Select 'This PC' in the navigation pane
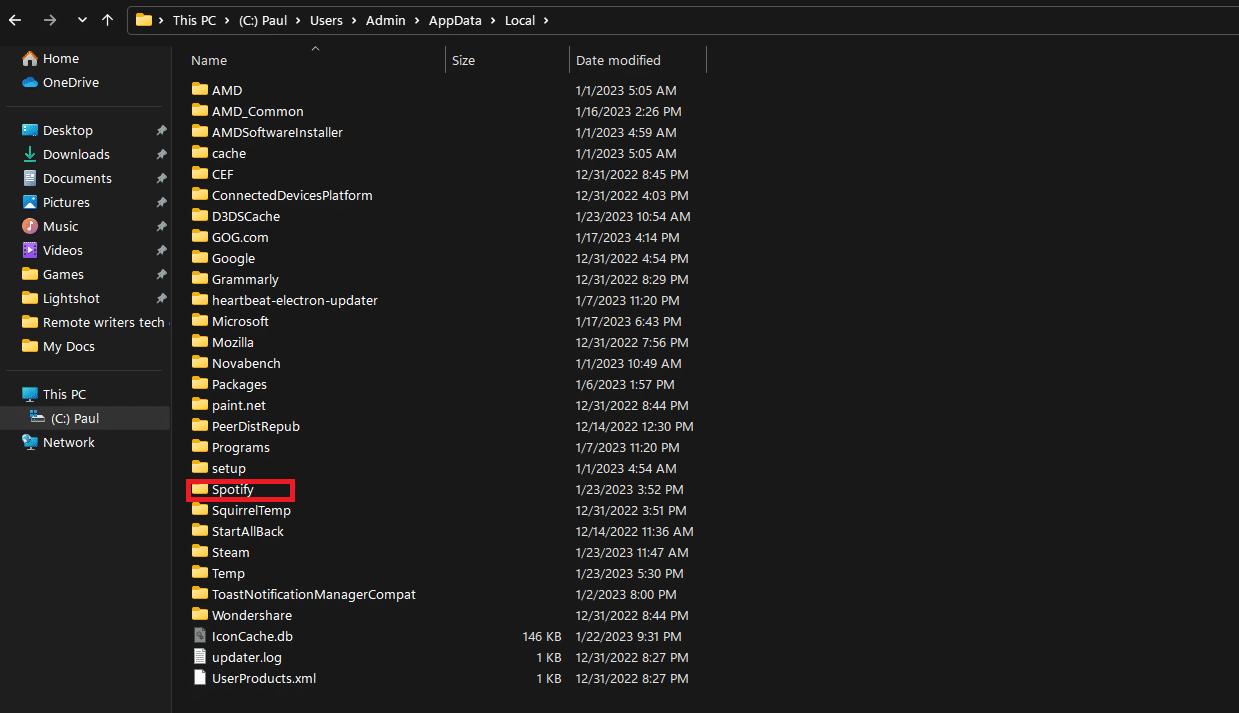Screen dimensions: 1239x713 pos(54,395)
